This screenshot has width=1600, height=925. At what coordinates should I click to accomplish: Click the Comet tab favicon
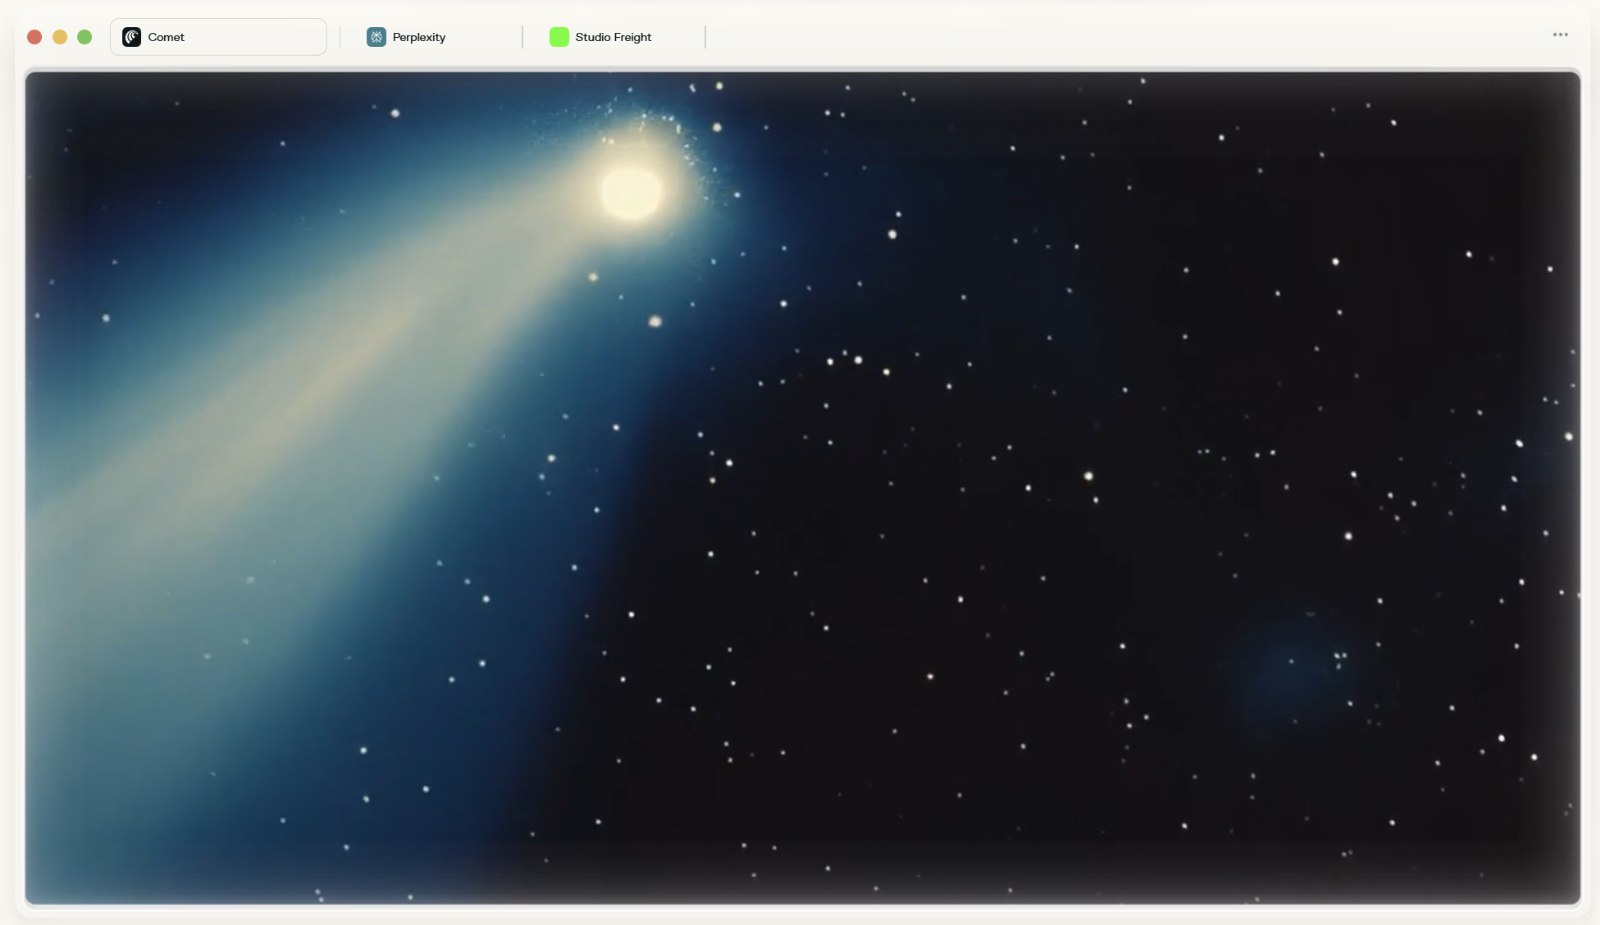pos(132,37)
